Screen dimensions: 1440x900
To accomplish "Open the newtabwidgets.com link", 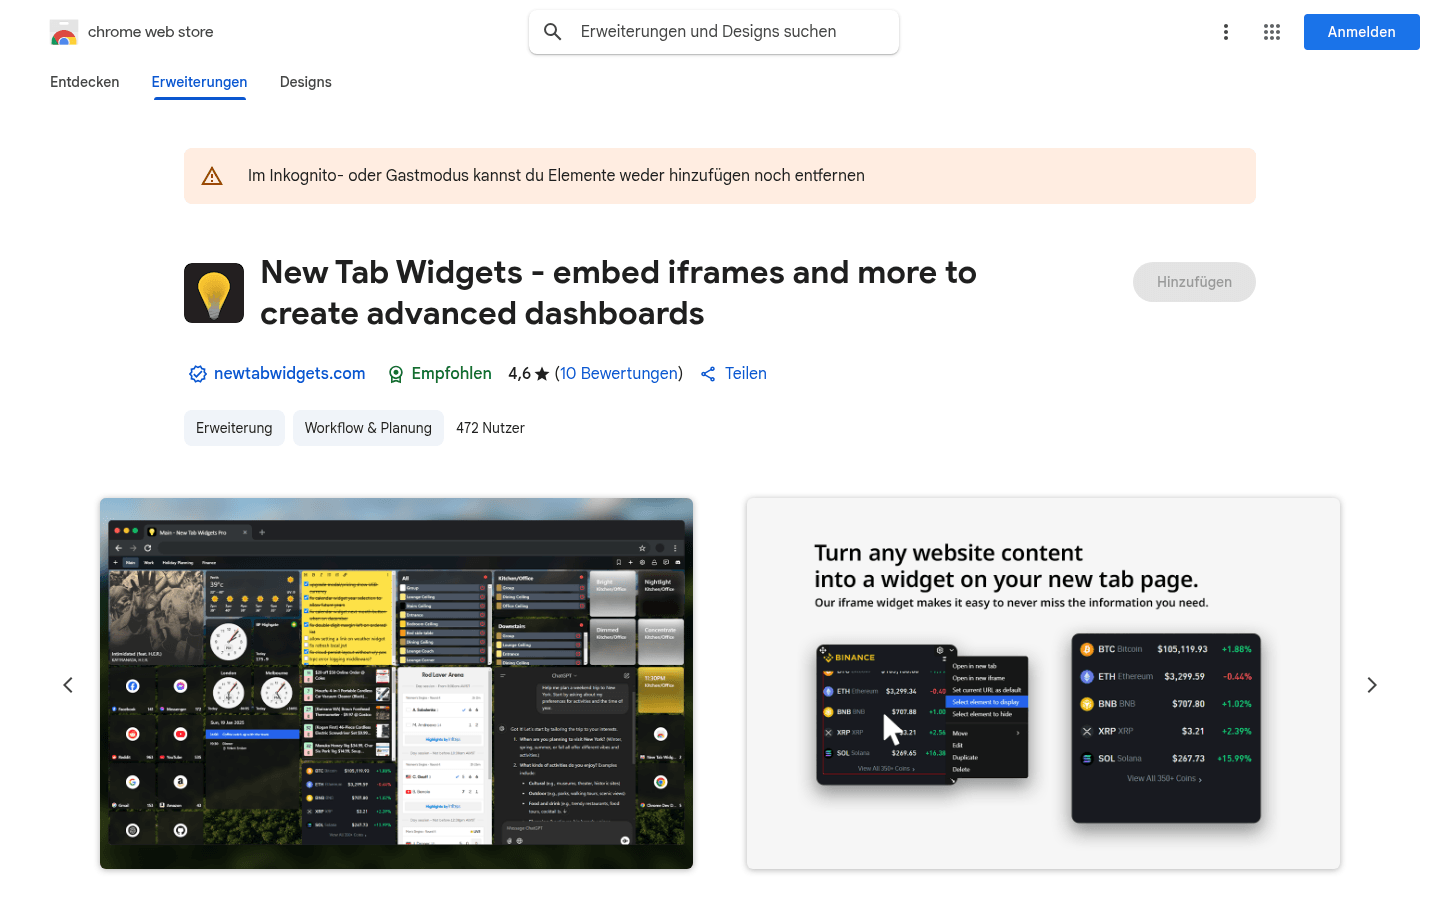I will coord(290,373).
